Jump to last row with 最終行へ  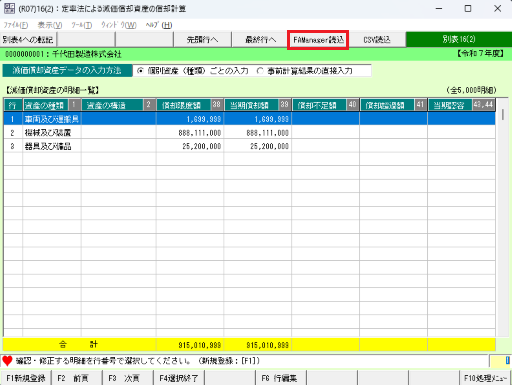(260, 40)
